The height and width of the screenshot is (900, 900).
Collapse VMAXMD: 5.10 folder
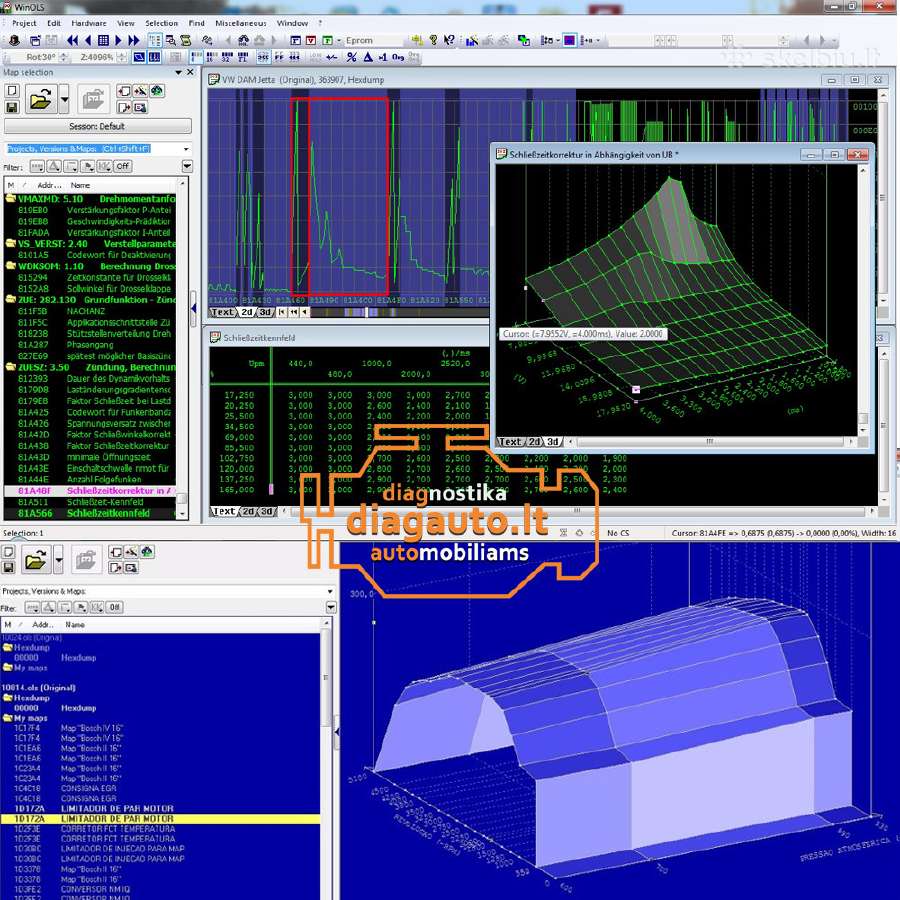(x=10, y=199)
